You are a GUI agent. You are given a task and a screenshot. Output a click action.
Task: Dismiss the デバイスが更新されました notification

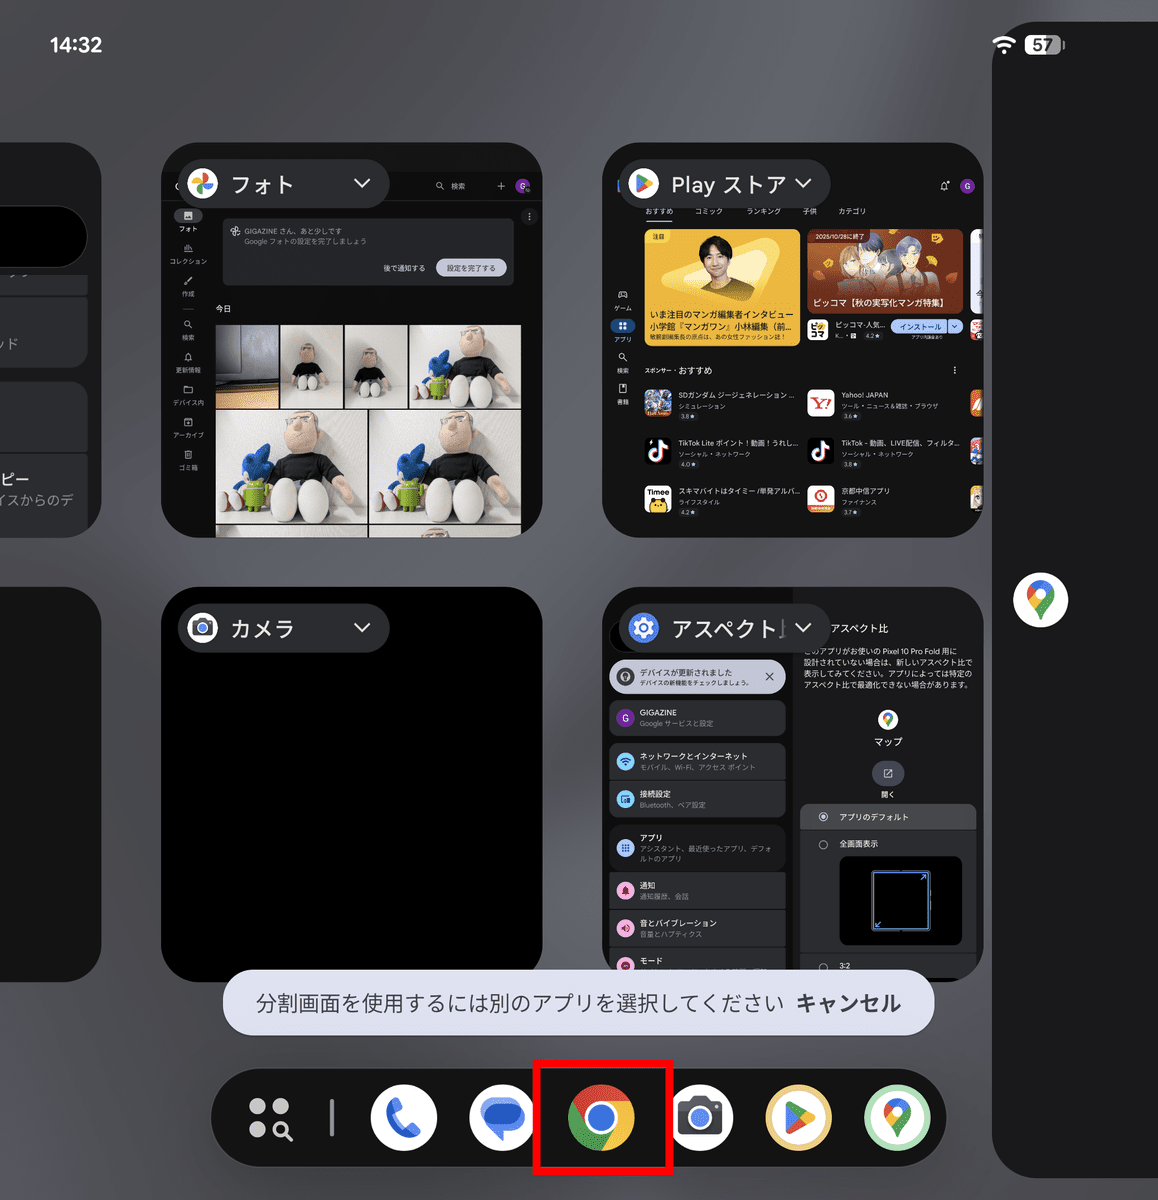(x=769, y=677)
